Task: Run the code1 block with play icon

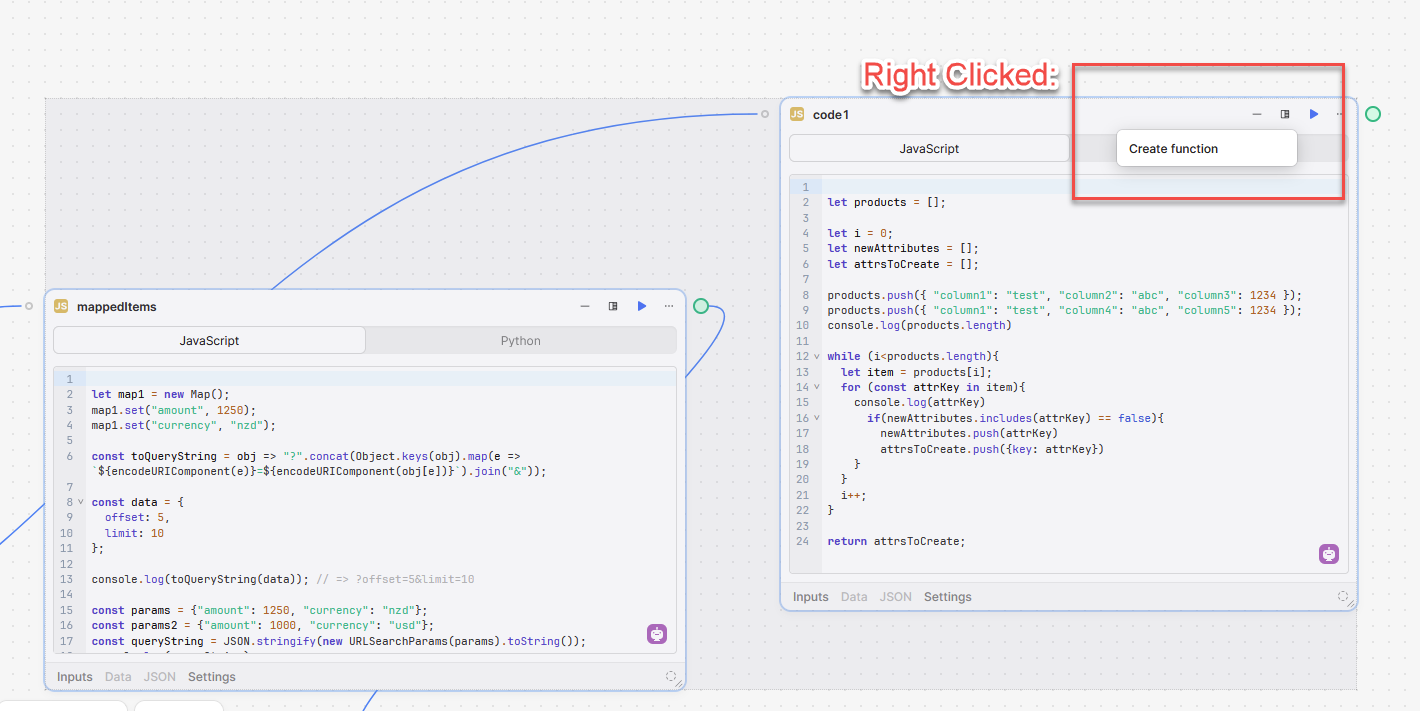Action: [1314, 114]
